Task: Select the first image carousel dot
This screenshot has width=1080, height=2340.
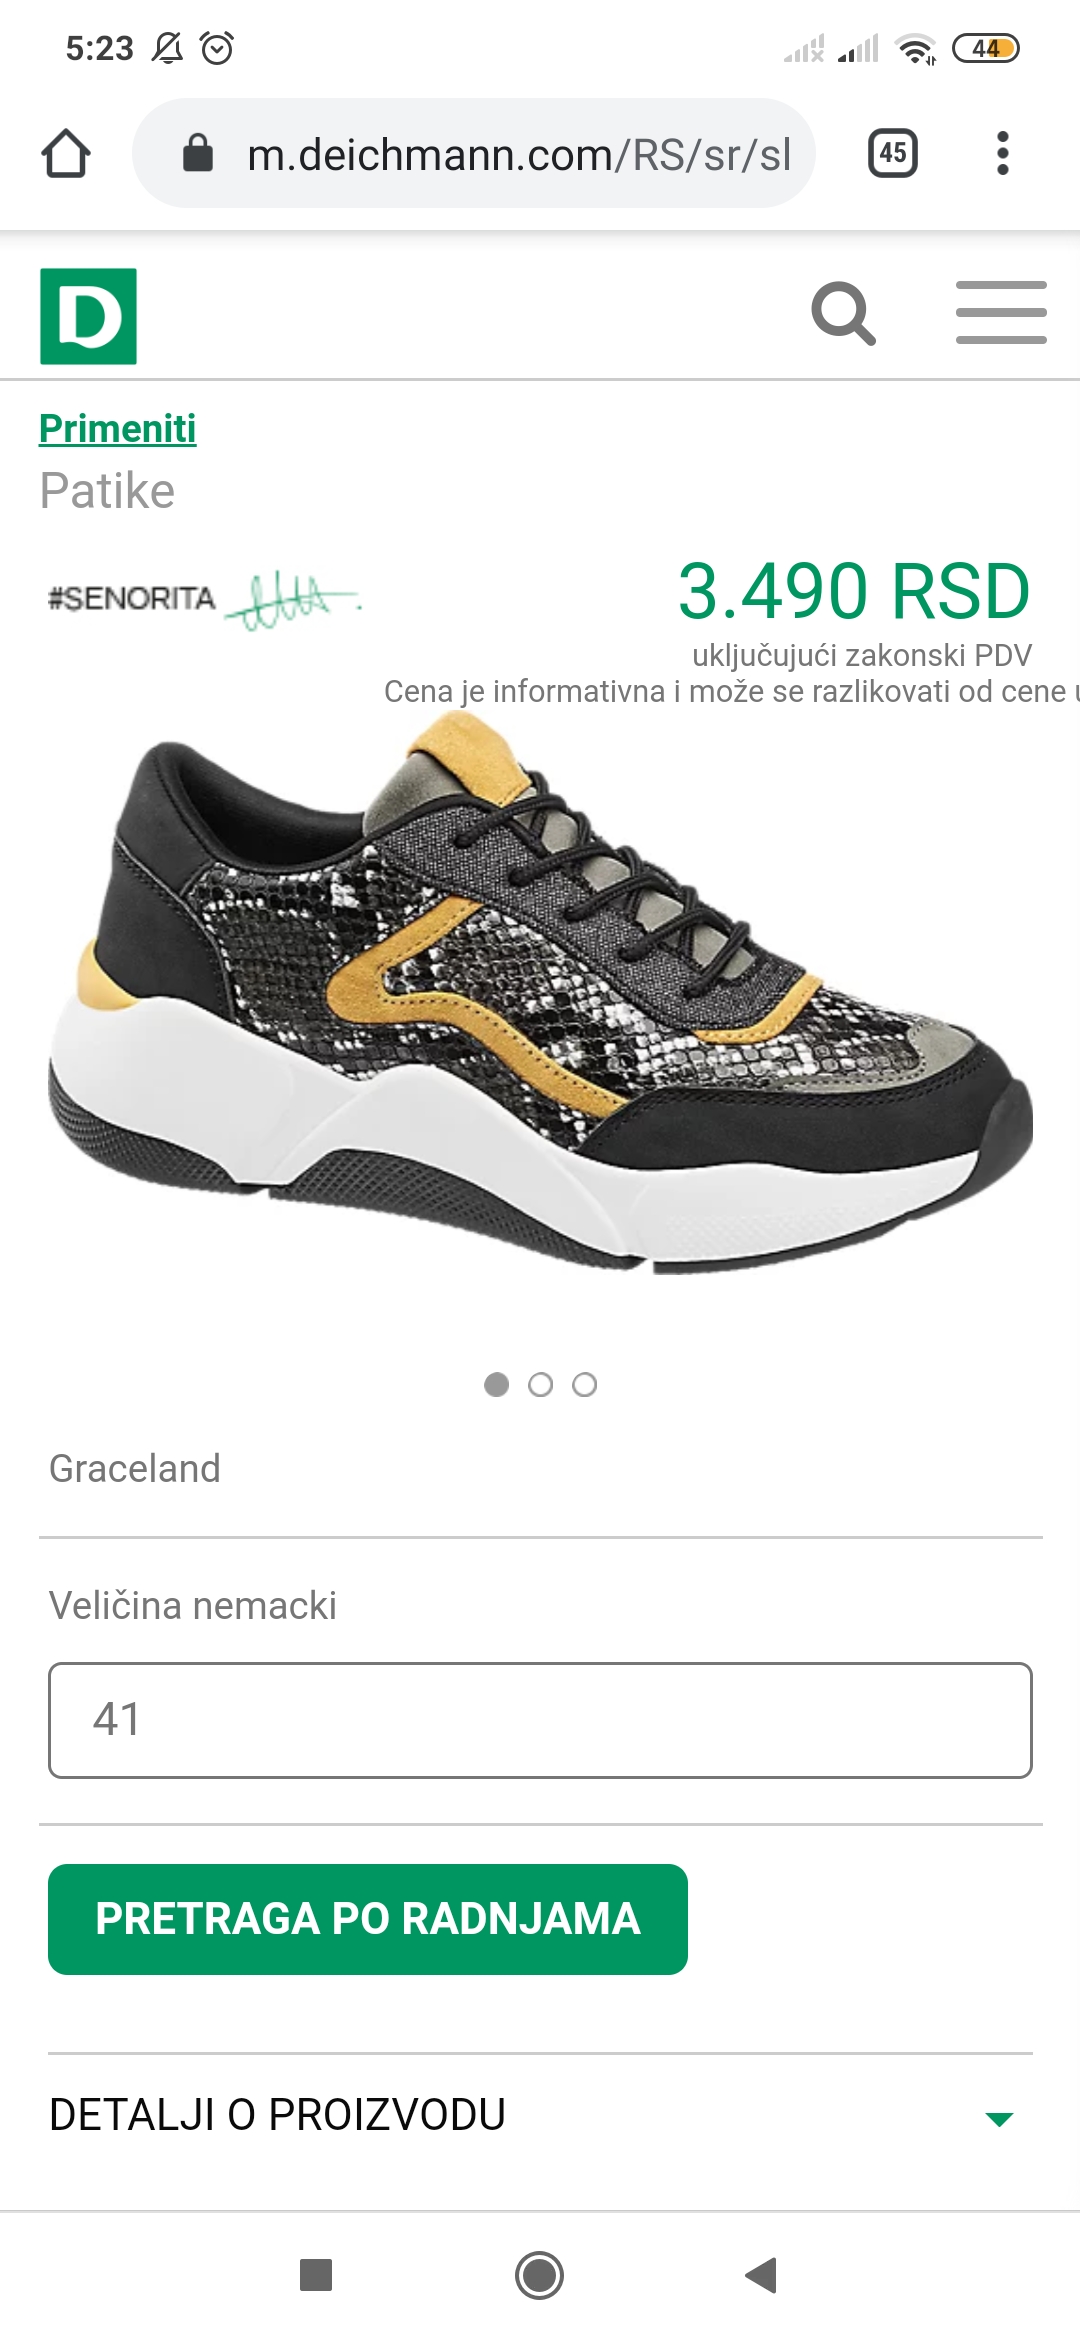Action: pos(496,1384)
